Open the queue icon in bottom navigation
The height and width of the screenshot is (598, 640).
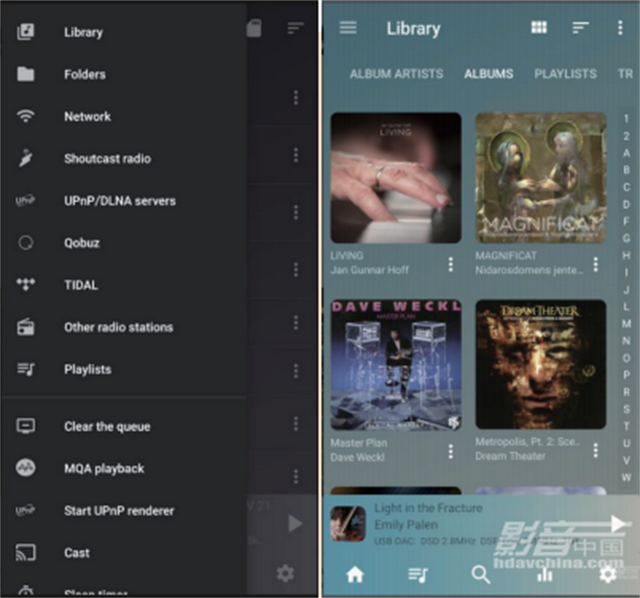tap(418, 575)
